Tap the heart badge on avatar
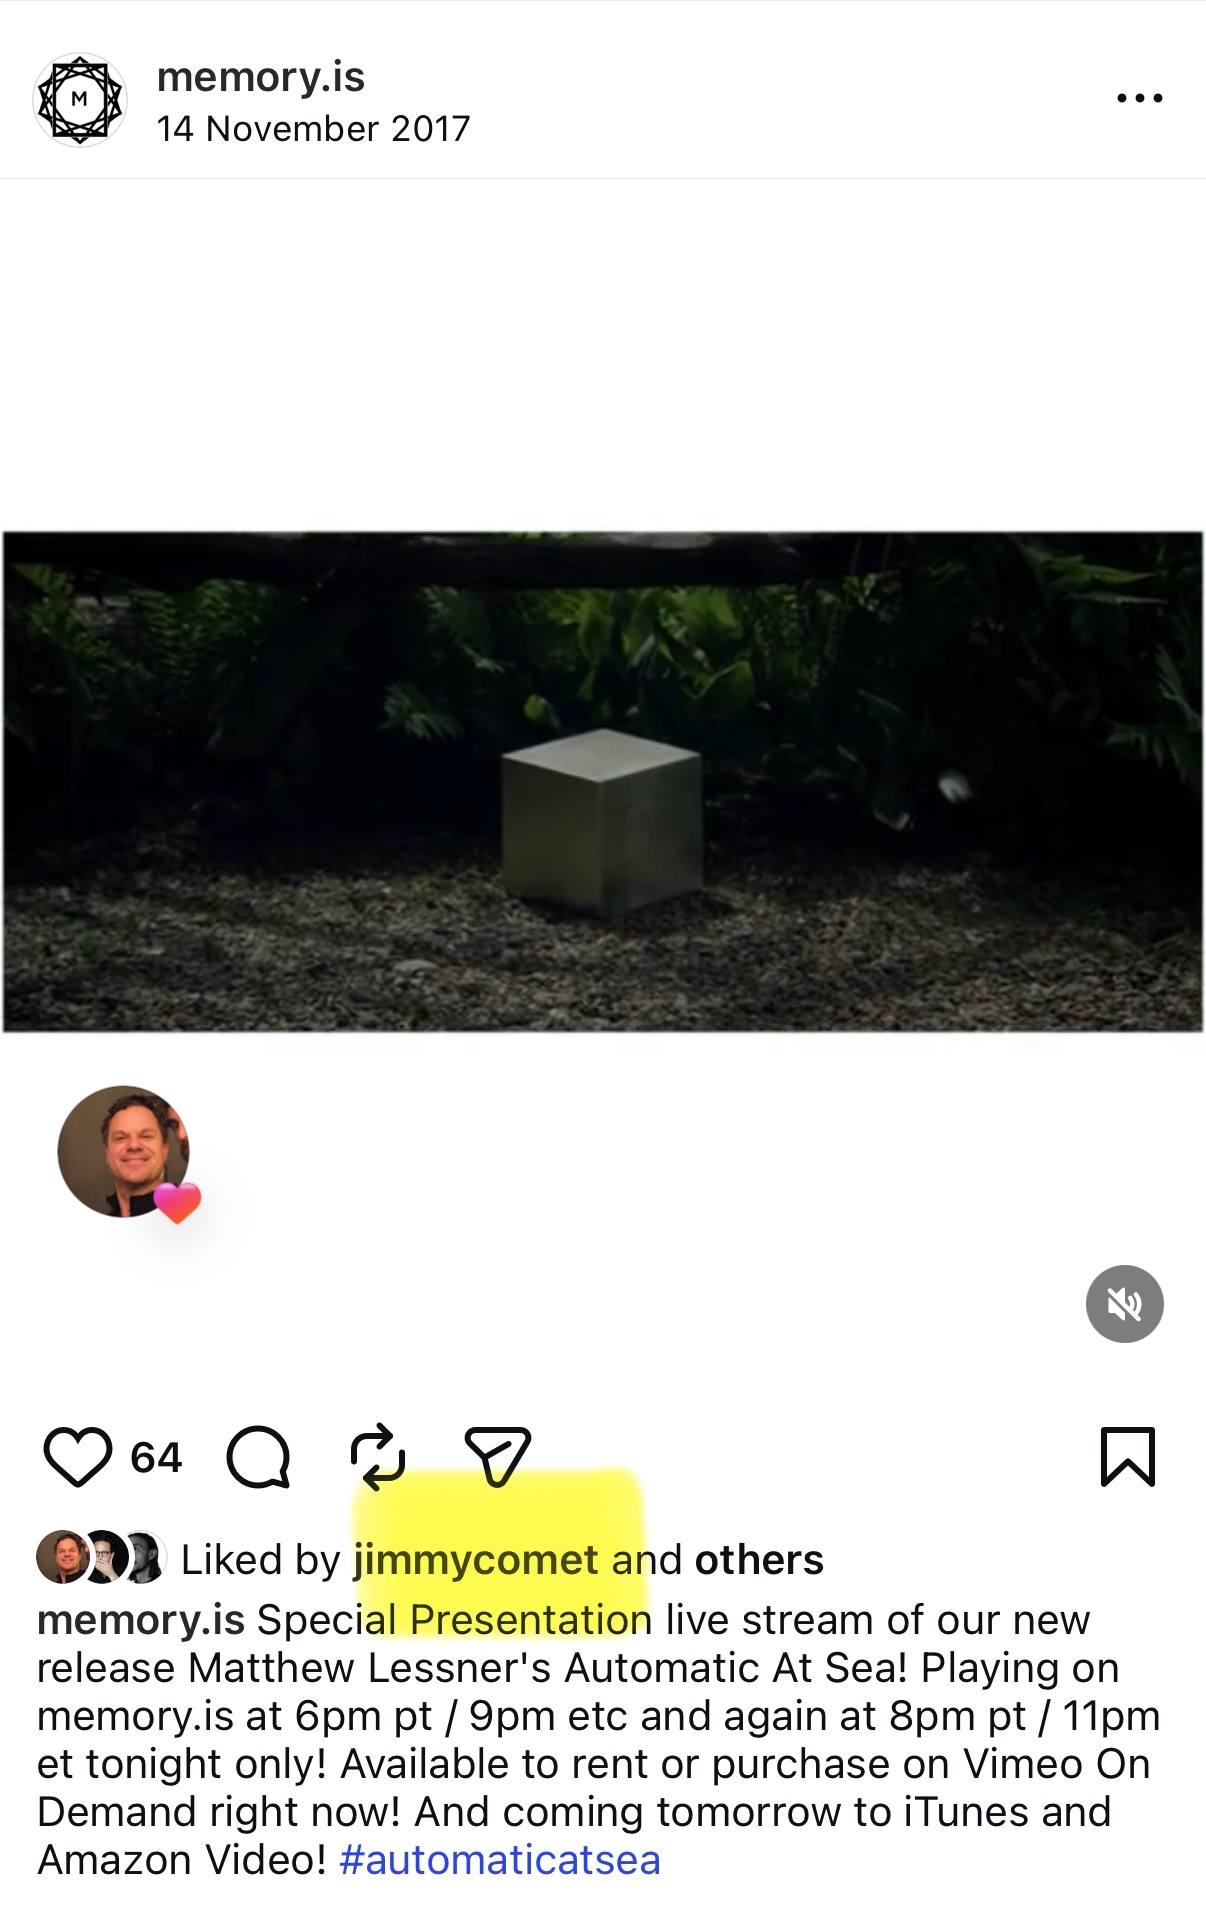The width and height of the screenshot is (1206, 1905). 177,1203
